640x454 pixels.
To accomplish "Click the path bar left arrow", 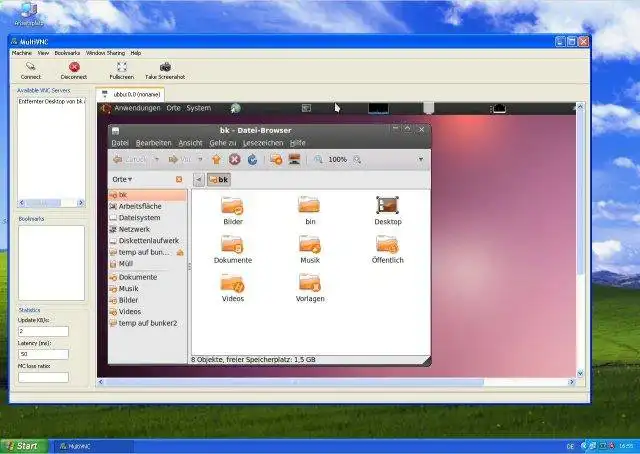I will click(199, 179).
